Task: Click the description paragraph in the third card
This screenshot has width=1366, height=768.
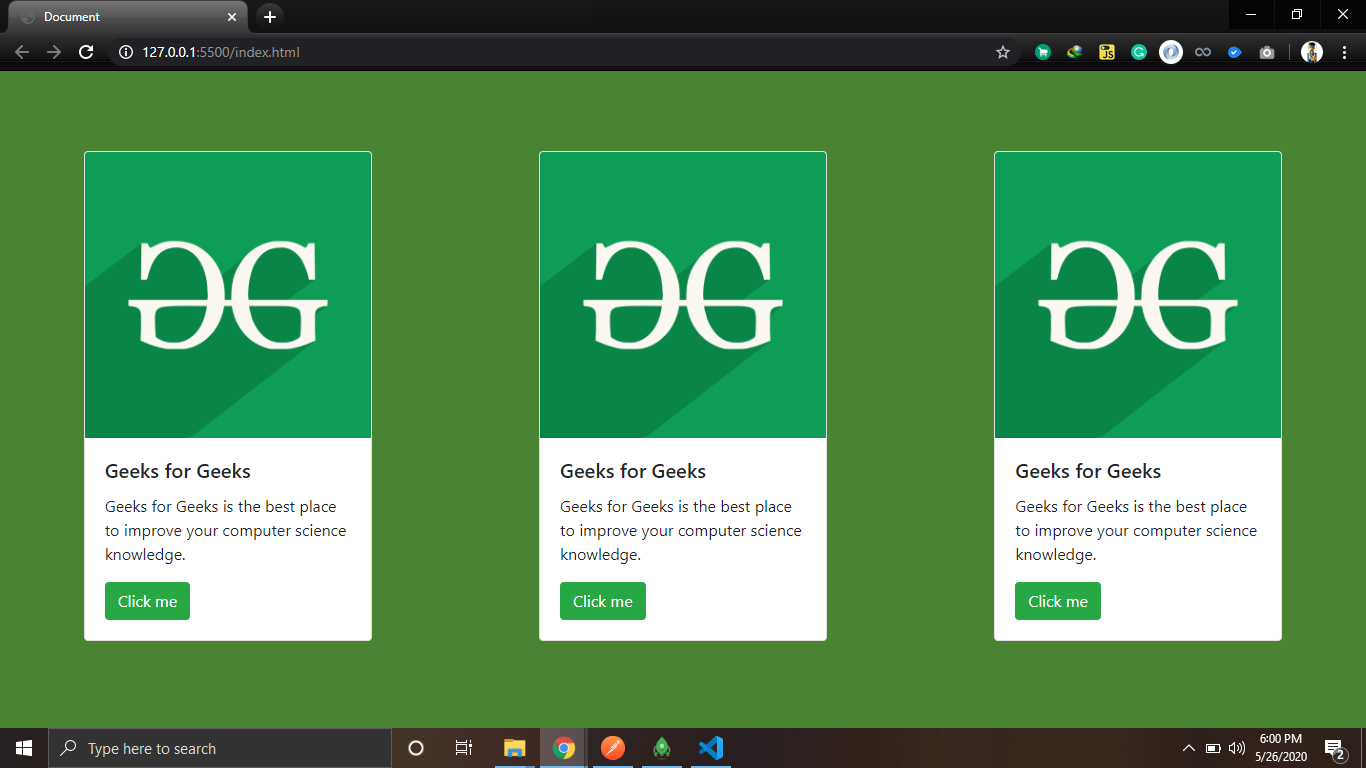Action: pyautogui.click(x=1136, y=530)
